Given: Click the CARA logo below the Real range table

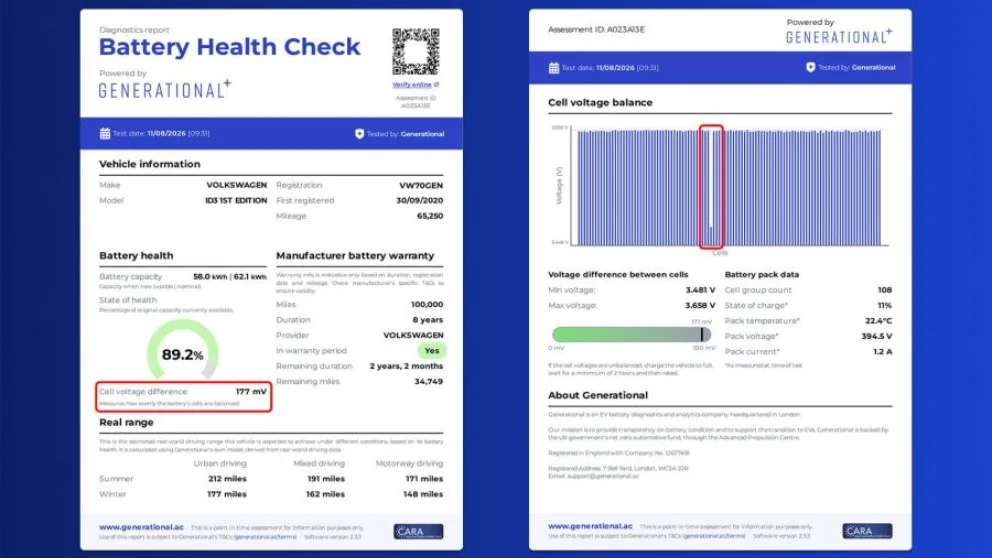Looking at the screenshot, I should point(418,531).
